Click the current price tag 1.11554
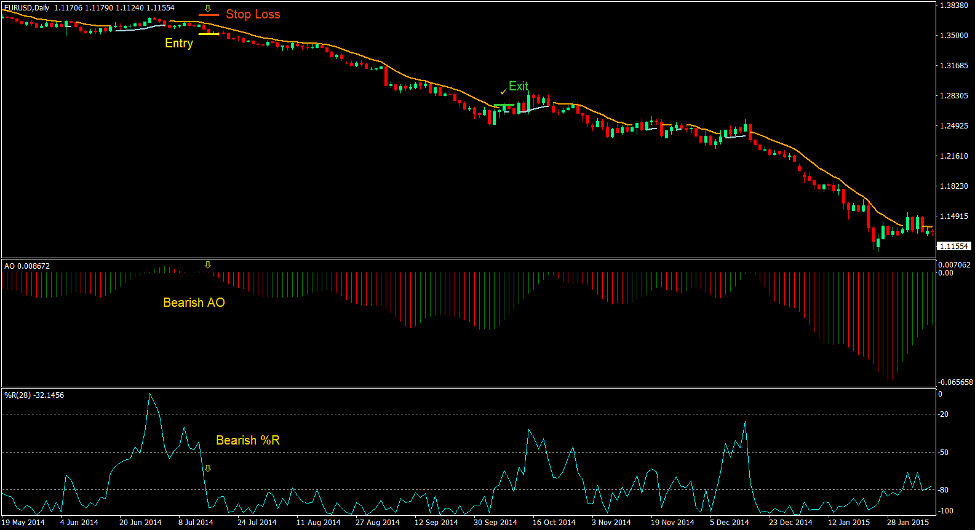This screenshot has height=531, width=977. point(953,246)
